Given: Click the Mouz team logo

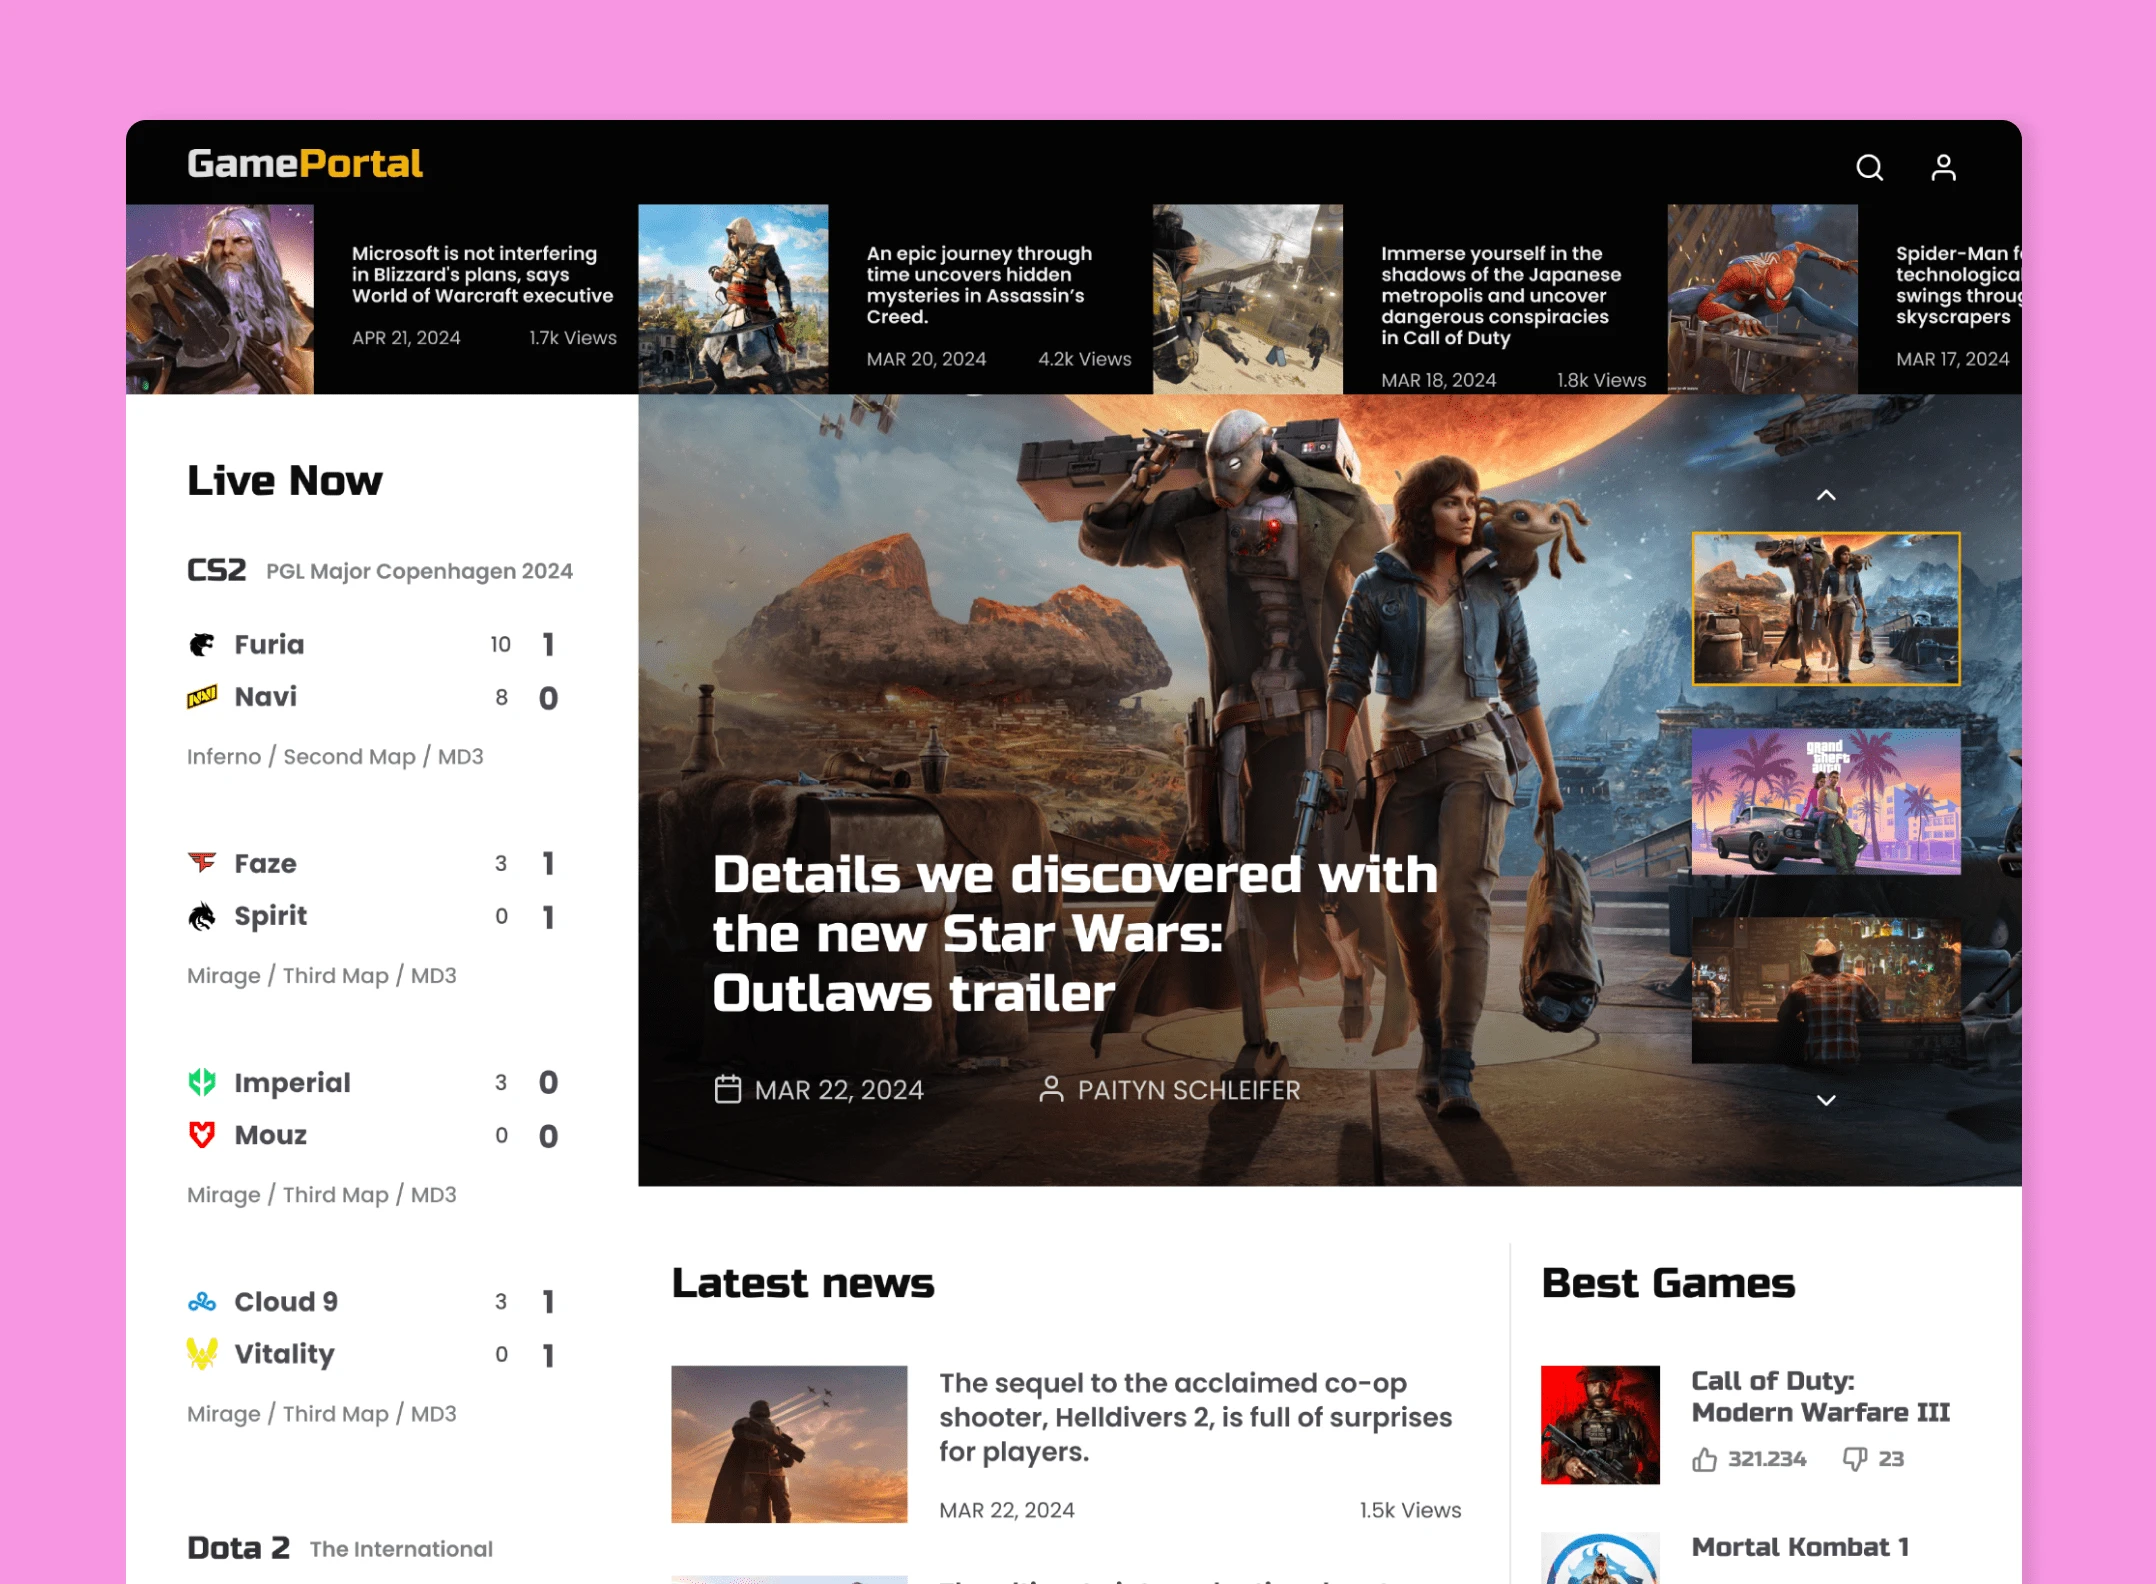Looking at the screenshot, I should [x=202, y=1135].
